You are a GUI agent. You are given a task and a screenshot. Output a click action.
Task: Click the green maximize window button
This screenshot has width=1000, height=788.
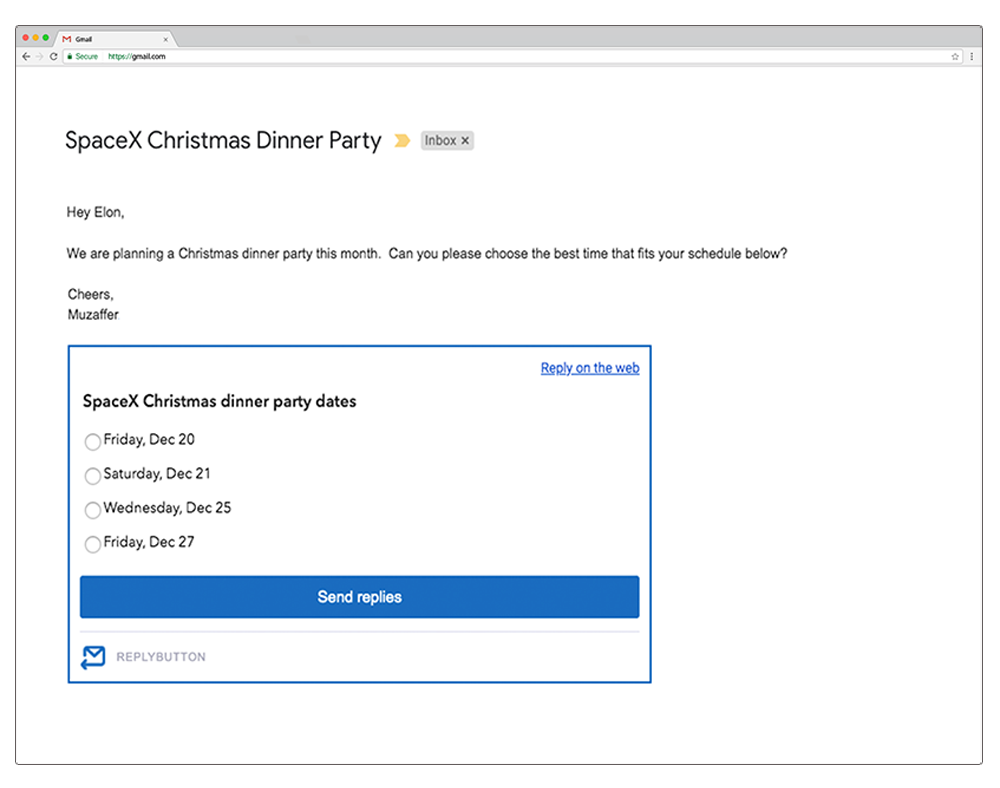pos(46,38)
